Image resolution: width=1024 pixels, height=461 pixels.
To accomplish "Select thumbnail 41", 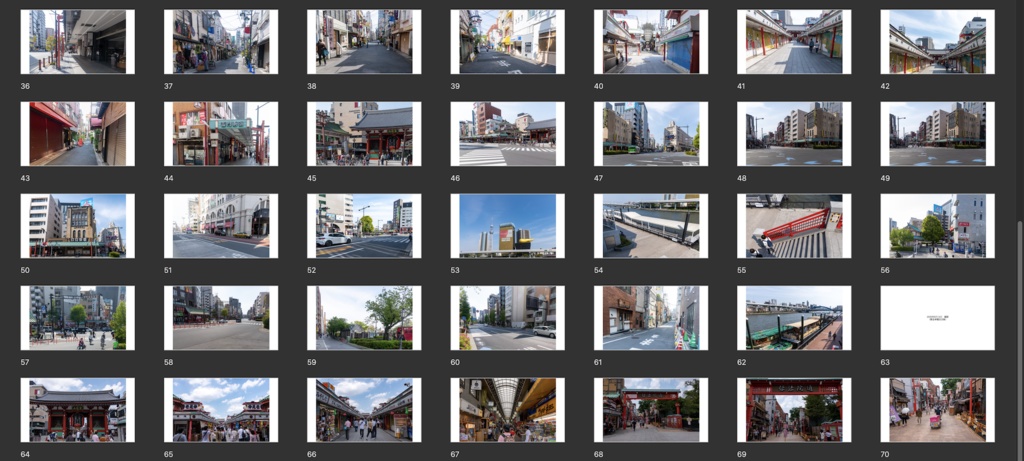I will (794, 42).
